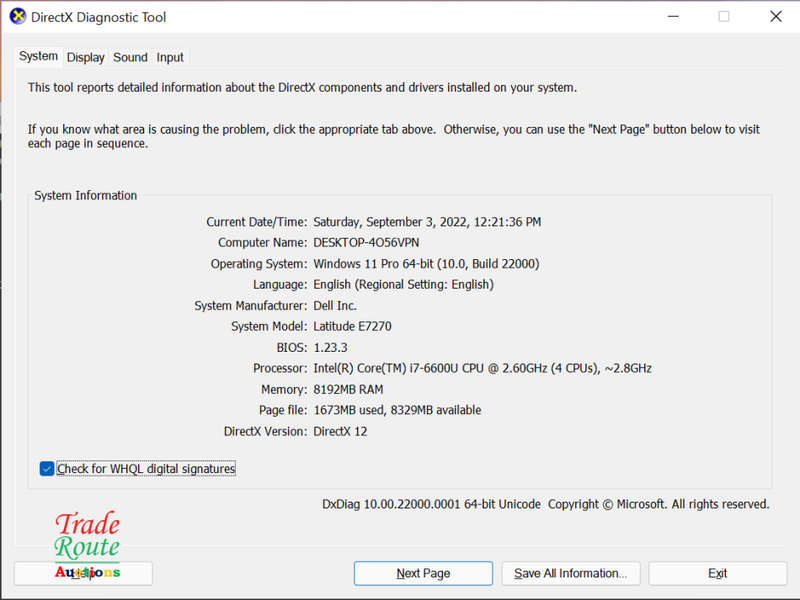Click the DirectX Diagnostic Tool window title
This screenshot has width=800, height=600.
tap(98, 17)
